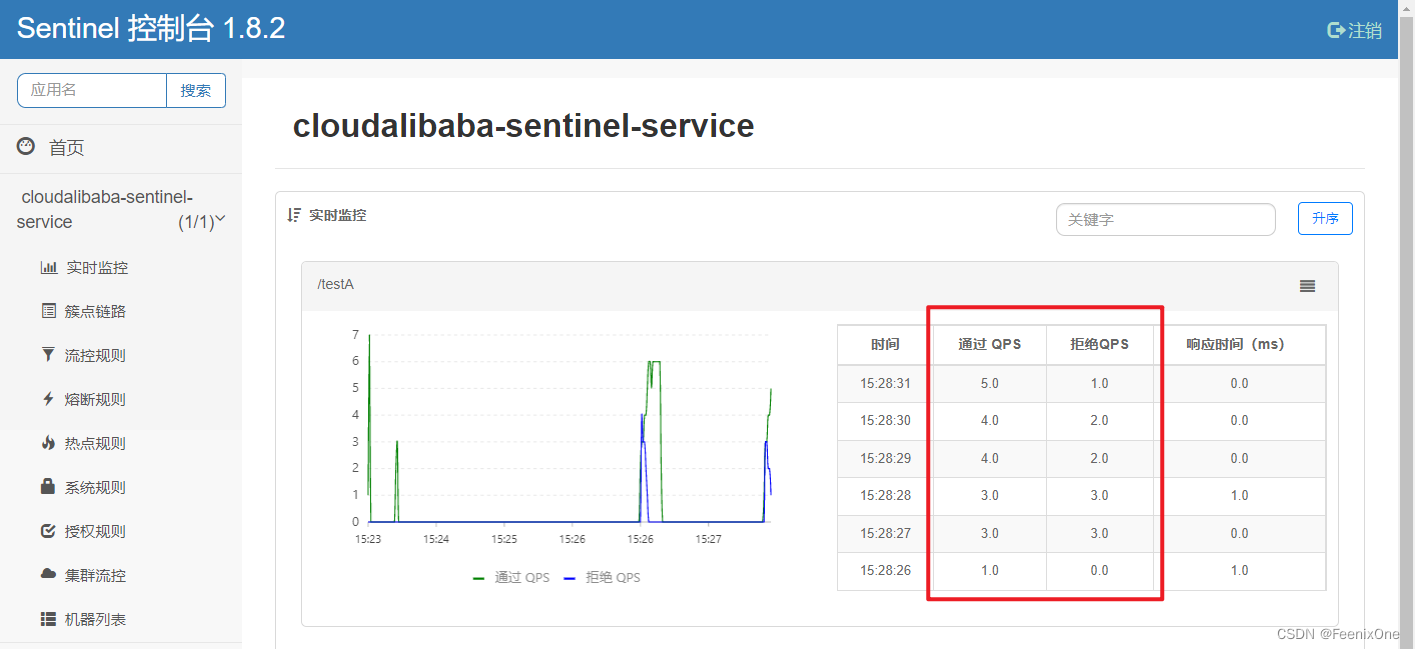1415x649 pixels.
Task: Open the /testA chart hamburger menu
Action: [1307, 286]
